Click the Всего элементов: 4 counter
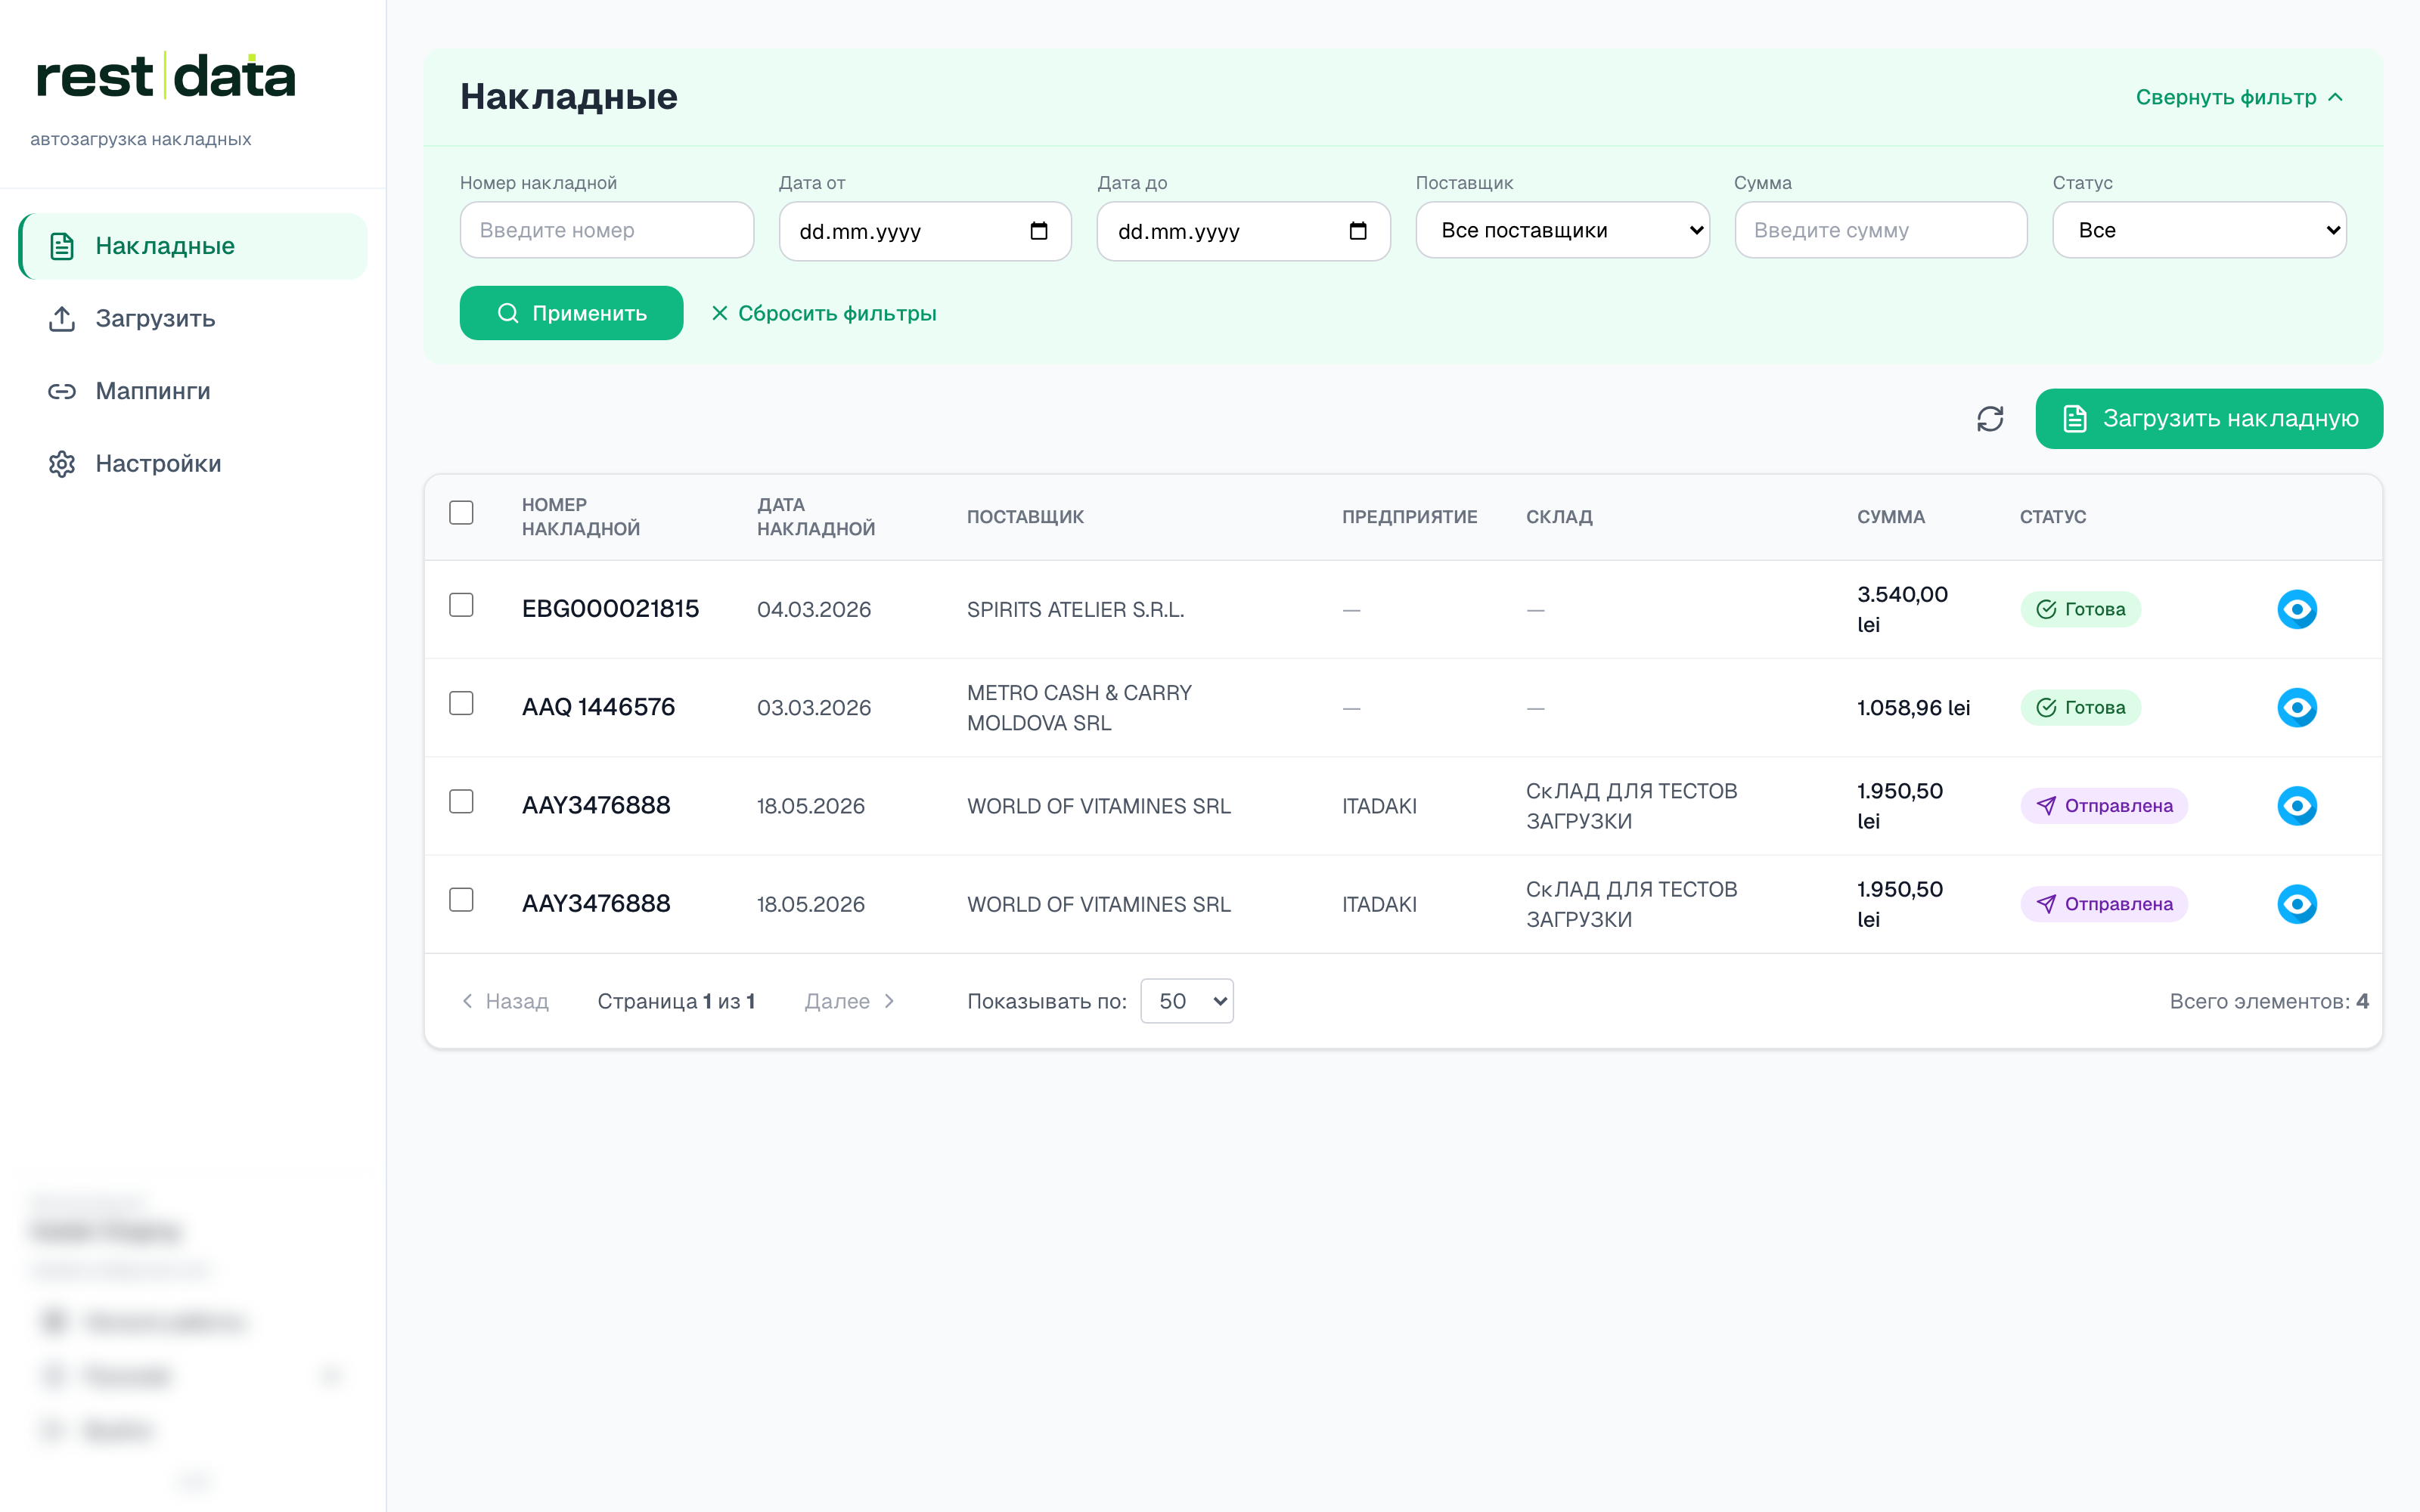The width and height of the screenshot is (2420, 1512). tap(2269, 1001)
